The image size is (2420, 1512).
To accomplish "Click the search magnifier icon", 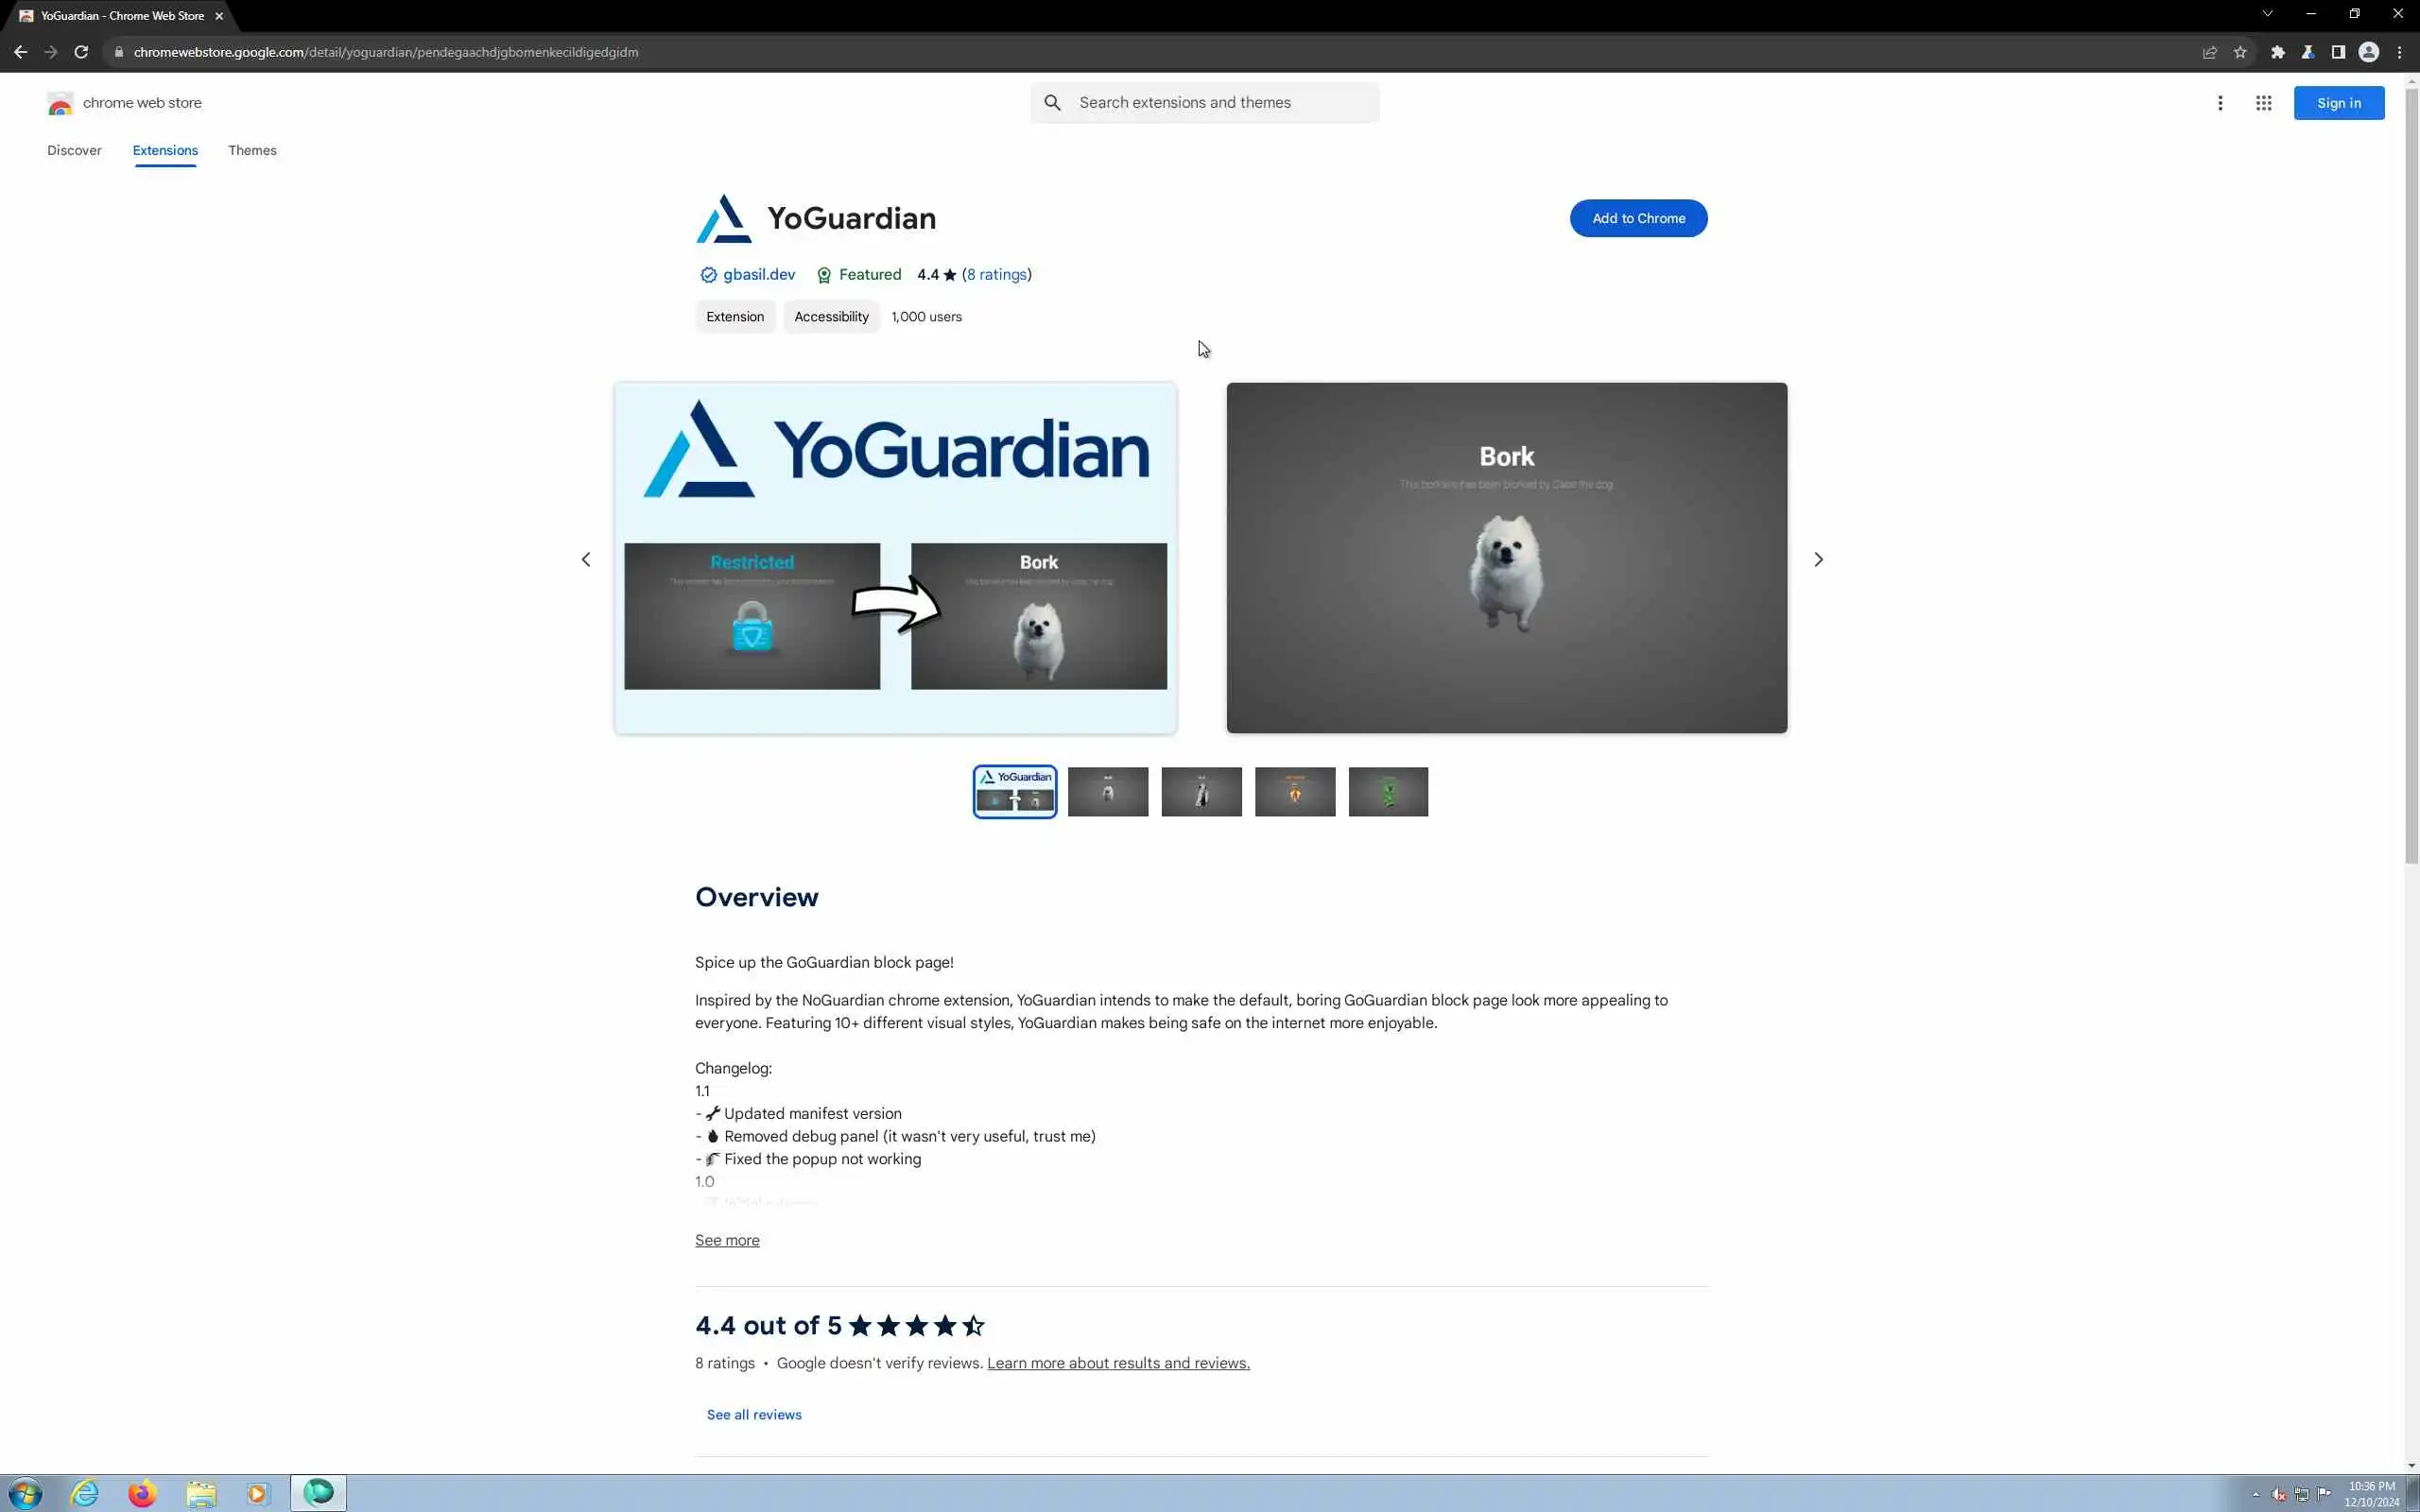I will point(1052,103).
